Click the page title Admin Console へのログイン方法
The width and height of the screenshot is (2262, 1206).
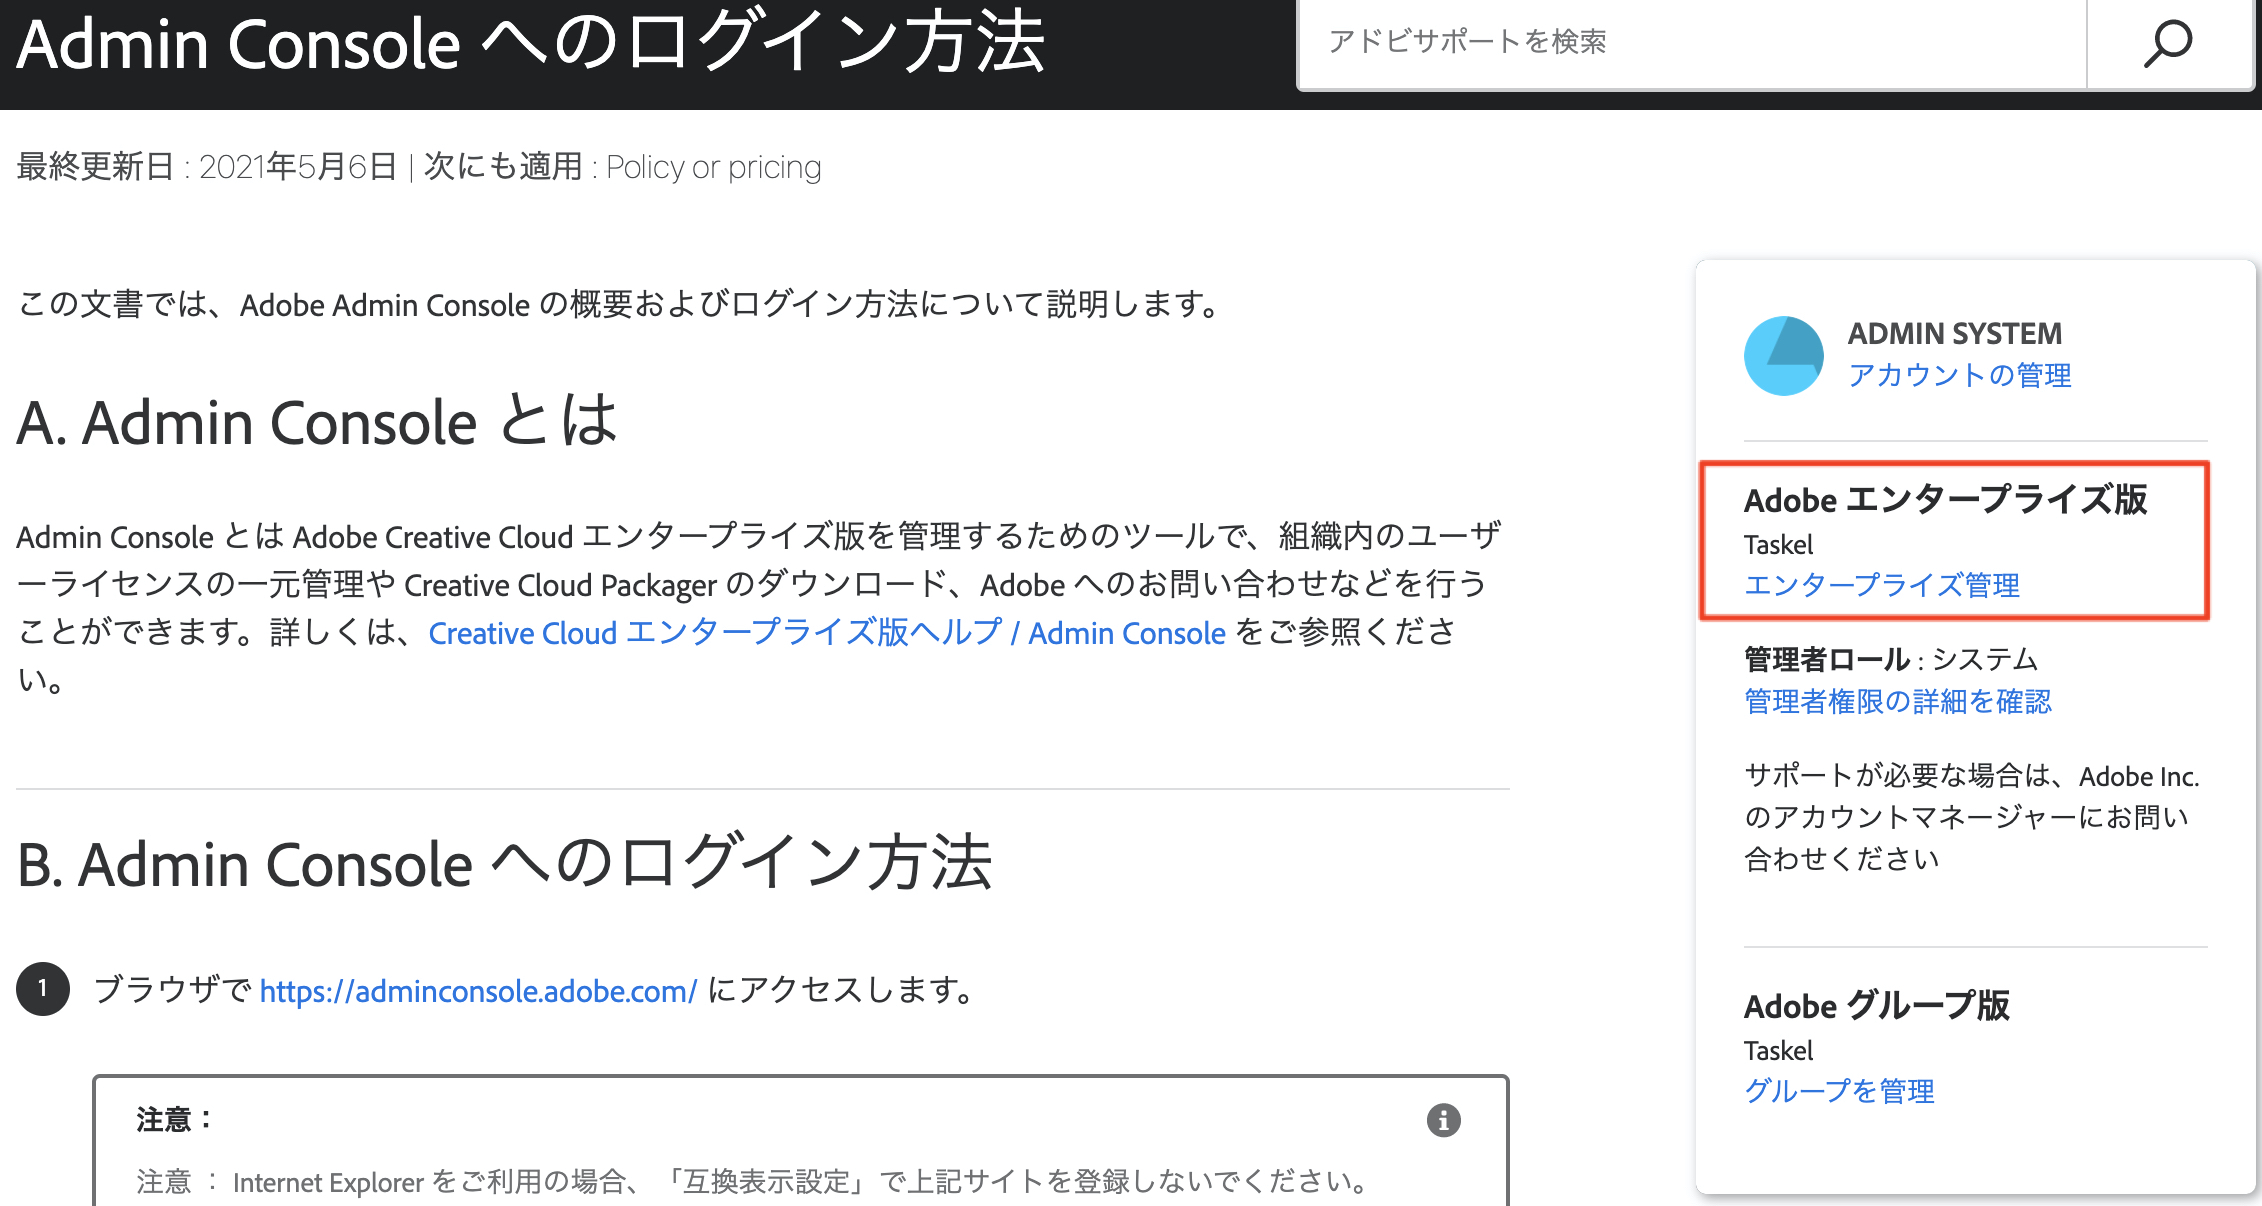pyautogui.click(x=530, y=44)
